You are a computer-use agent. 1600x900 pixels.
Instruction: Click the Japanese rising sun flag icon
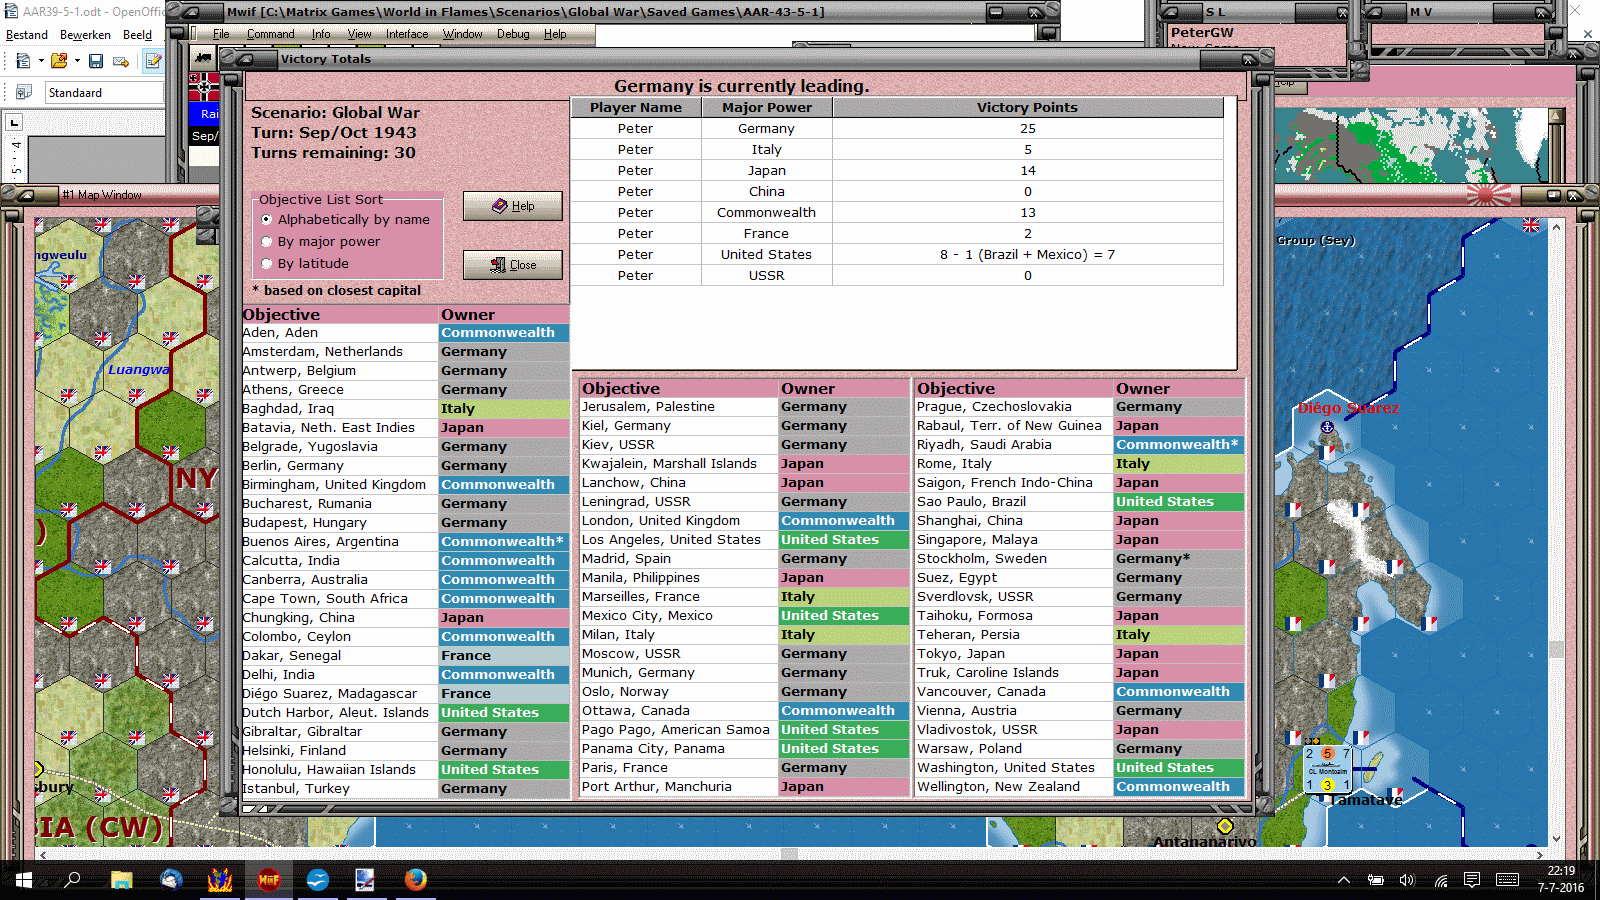pyautogui.click(x=1489, y=194)
